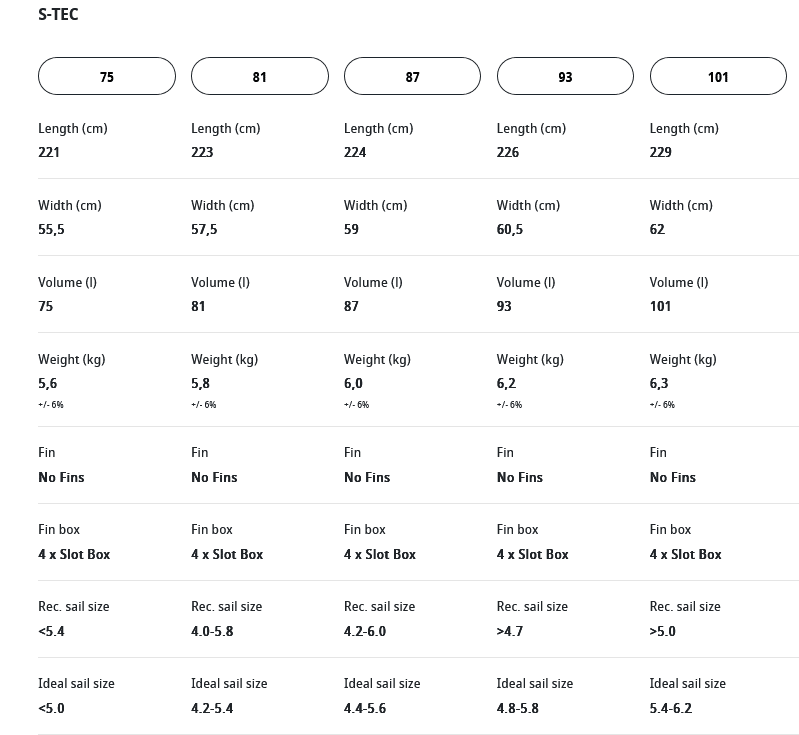The height and width of the screenshot is (735, 799).
Task: Select the weight value 6,0
Action: [353, 383]
